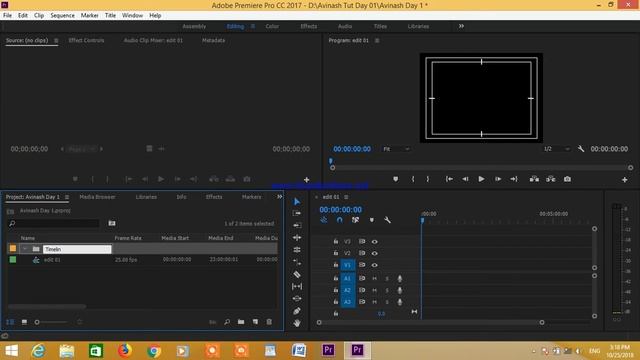640x360 pixels.
Task: Switch Project panel to icon view
Action: point(24,322)
